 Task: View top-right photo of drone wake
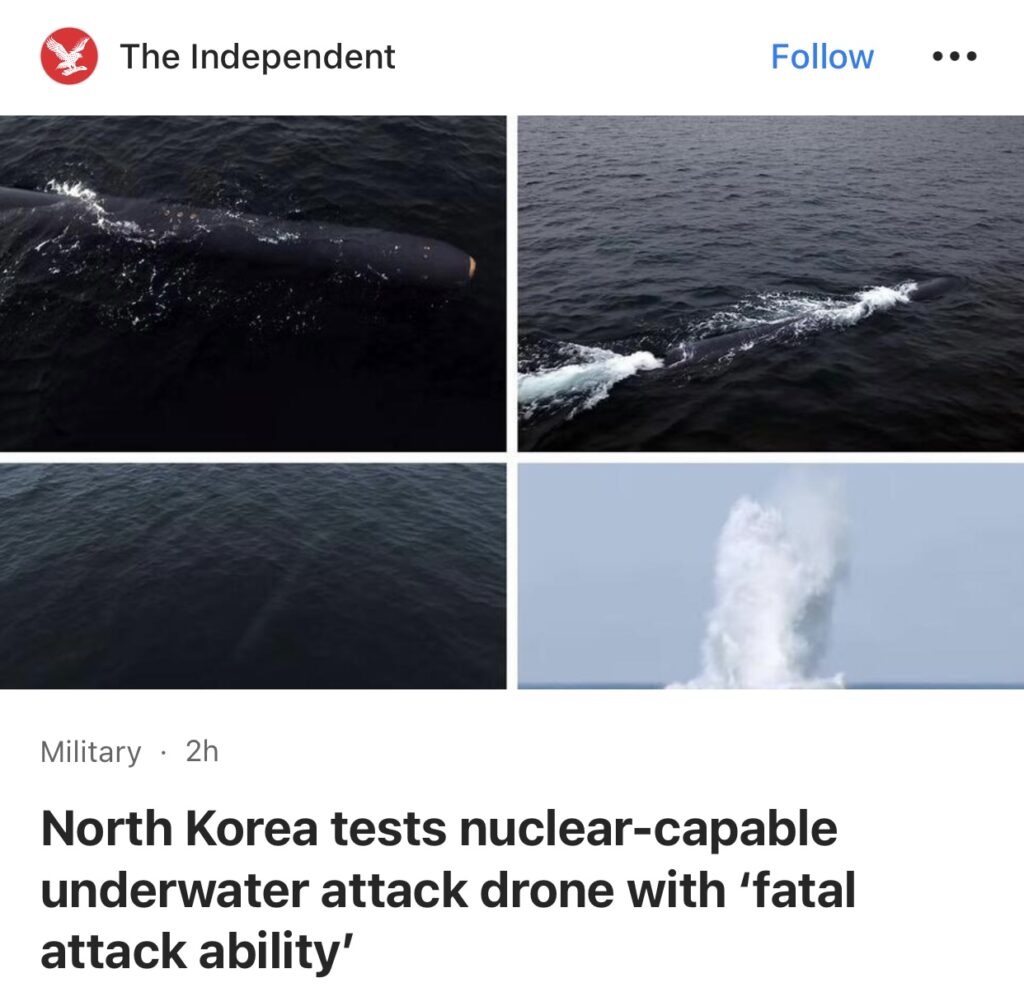pyautogui.click(x=771, y=283)
